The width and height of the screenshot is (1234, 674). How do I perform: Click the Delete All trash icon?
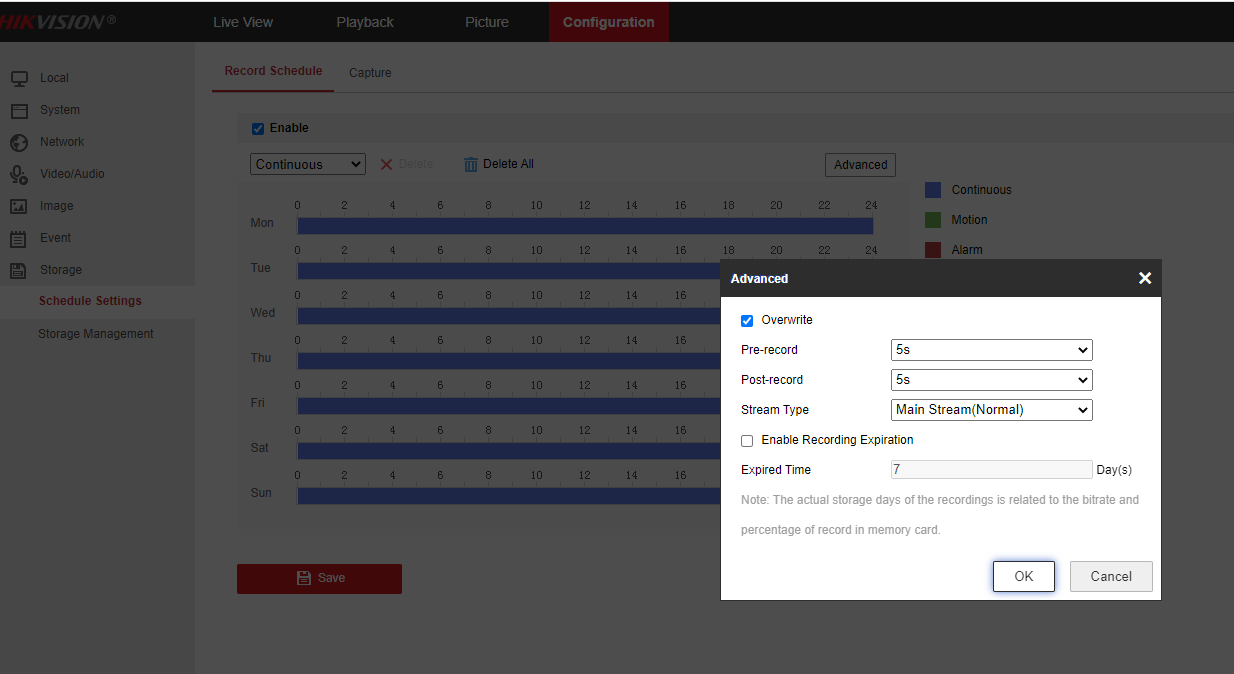(x=471, y=164)
